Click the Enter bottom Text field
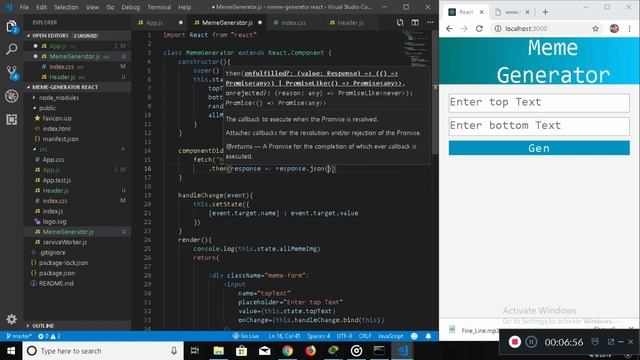 pyautogui.click(x=539, y=126)
